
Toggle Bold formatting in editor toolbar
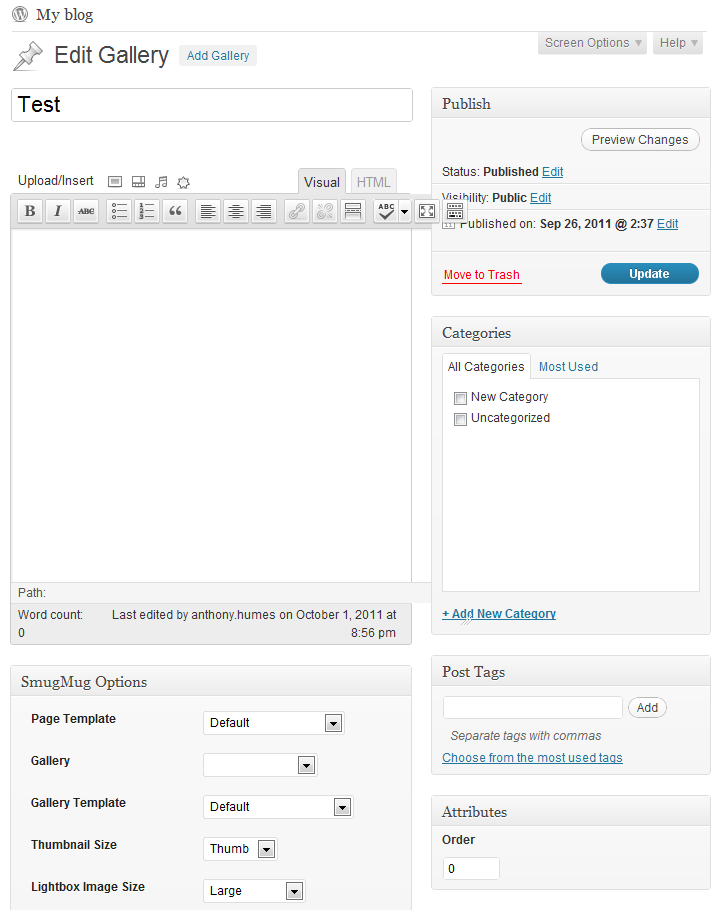30,211
